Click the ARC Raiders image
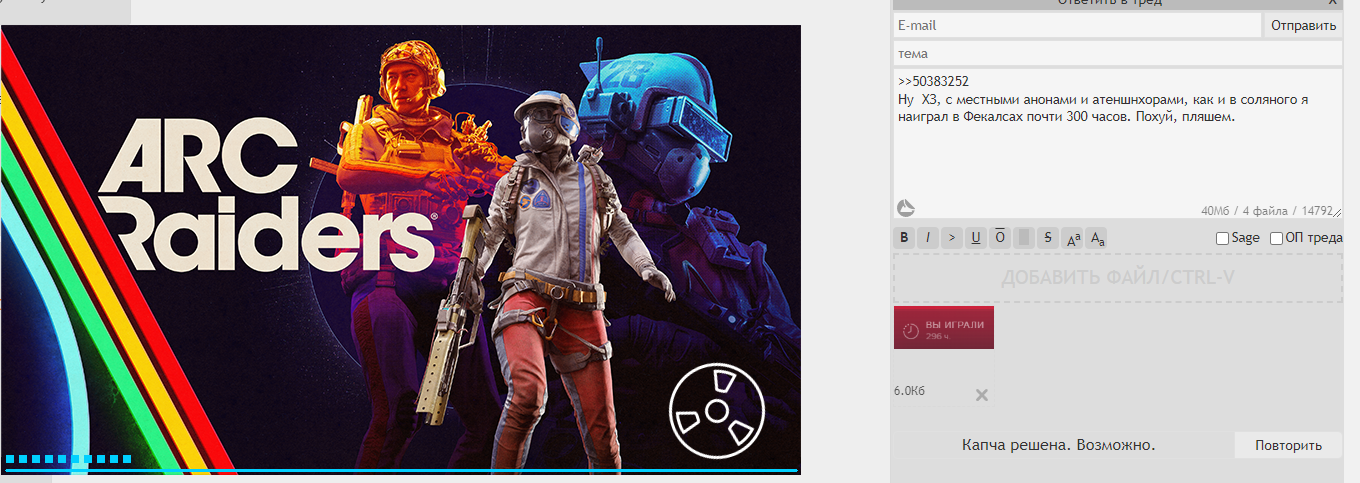The image size is (1360, 483). pos(401,249)
